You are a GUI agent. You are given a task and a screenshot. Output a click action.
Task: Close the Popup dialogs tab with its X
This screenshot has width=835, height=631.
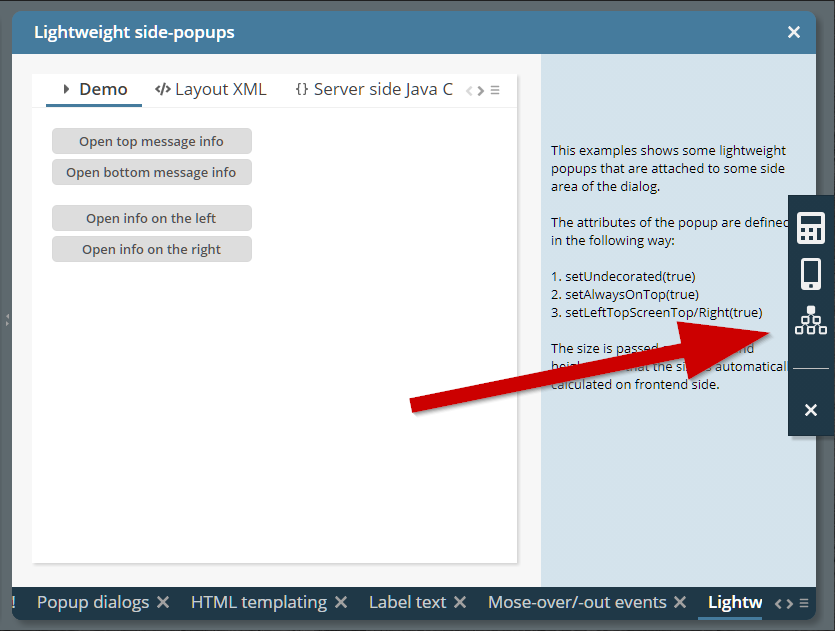(162, 602)
